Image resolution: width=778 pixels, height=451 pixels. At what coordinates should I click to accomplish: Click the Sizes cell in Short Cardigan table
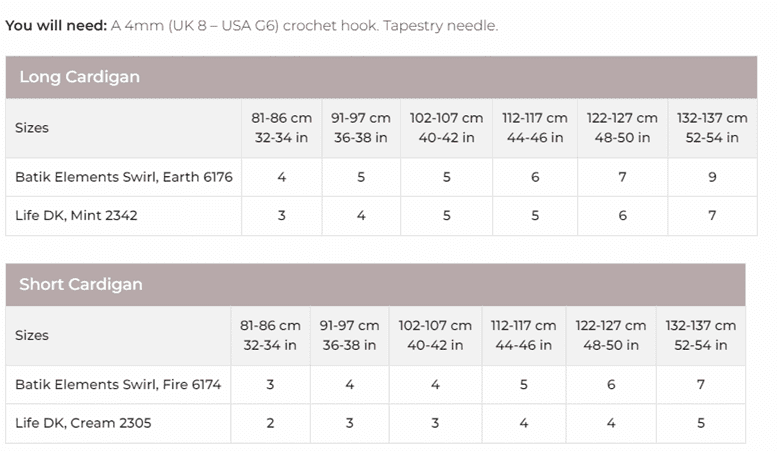[x=32, y=335]
